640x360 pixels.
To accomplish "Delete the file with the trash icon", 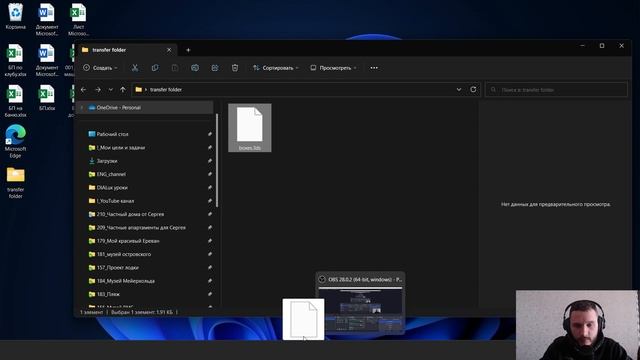I will pos(235,68).
